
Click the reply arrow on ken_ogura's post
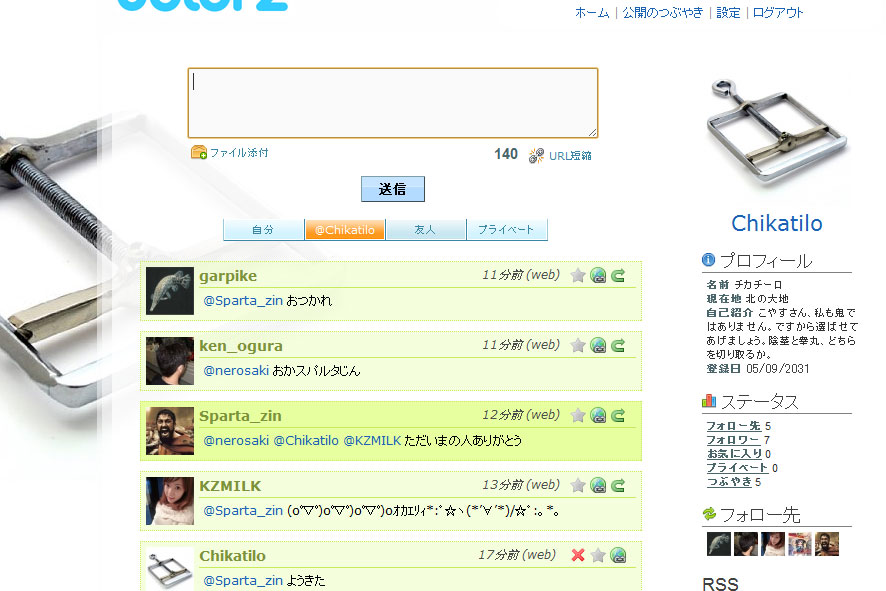[619, 345]
